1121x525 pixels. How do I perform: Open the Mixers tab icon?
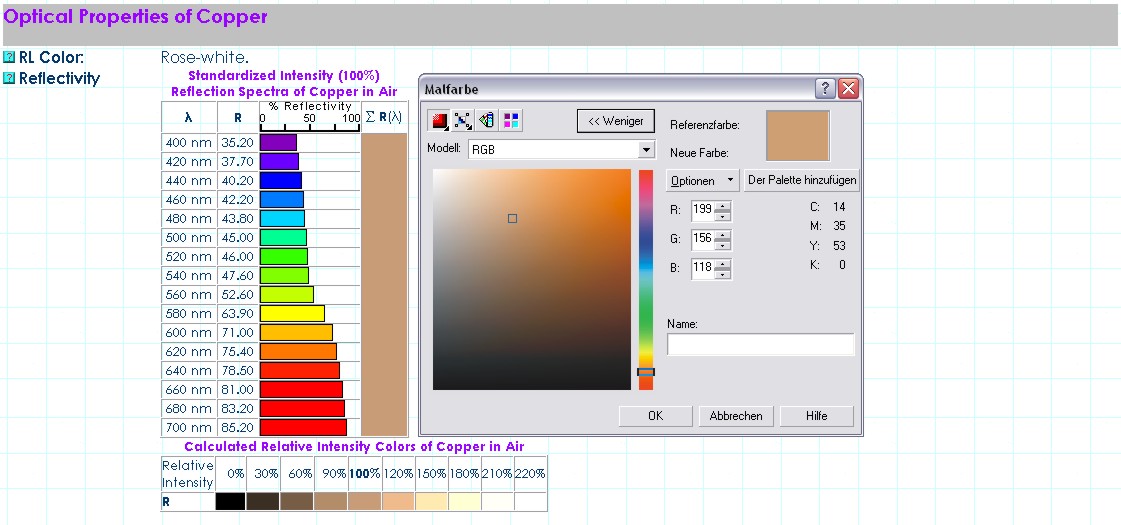[x=463, y=121]
